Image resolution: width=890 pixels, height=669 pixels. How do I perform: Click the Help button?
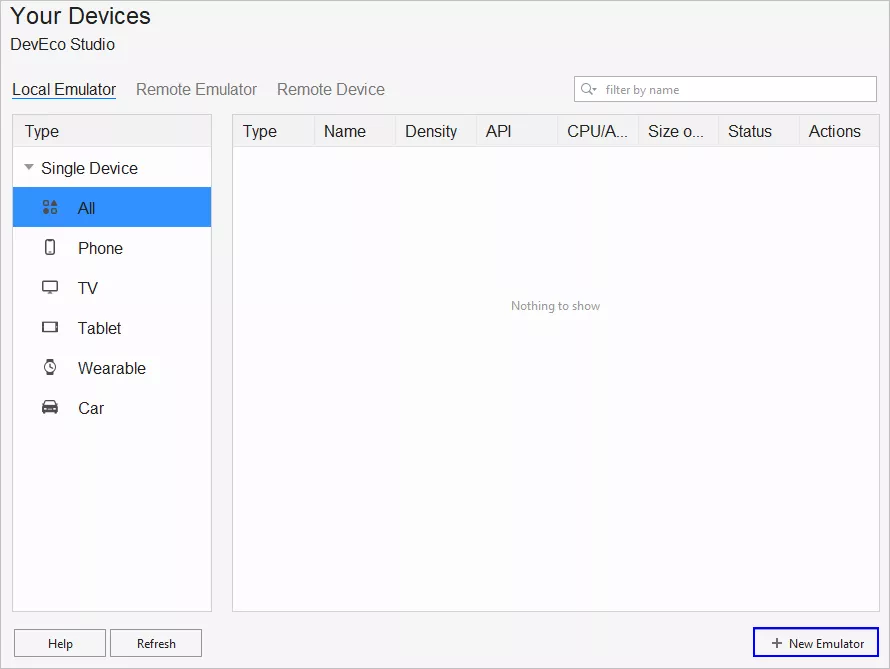click(60, 643)
